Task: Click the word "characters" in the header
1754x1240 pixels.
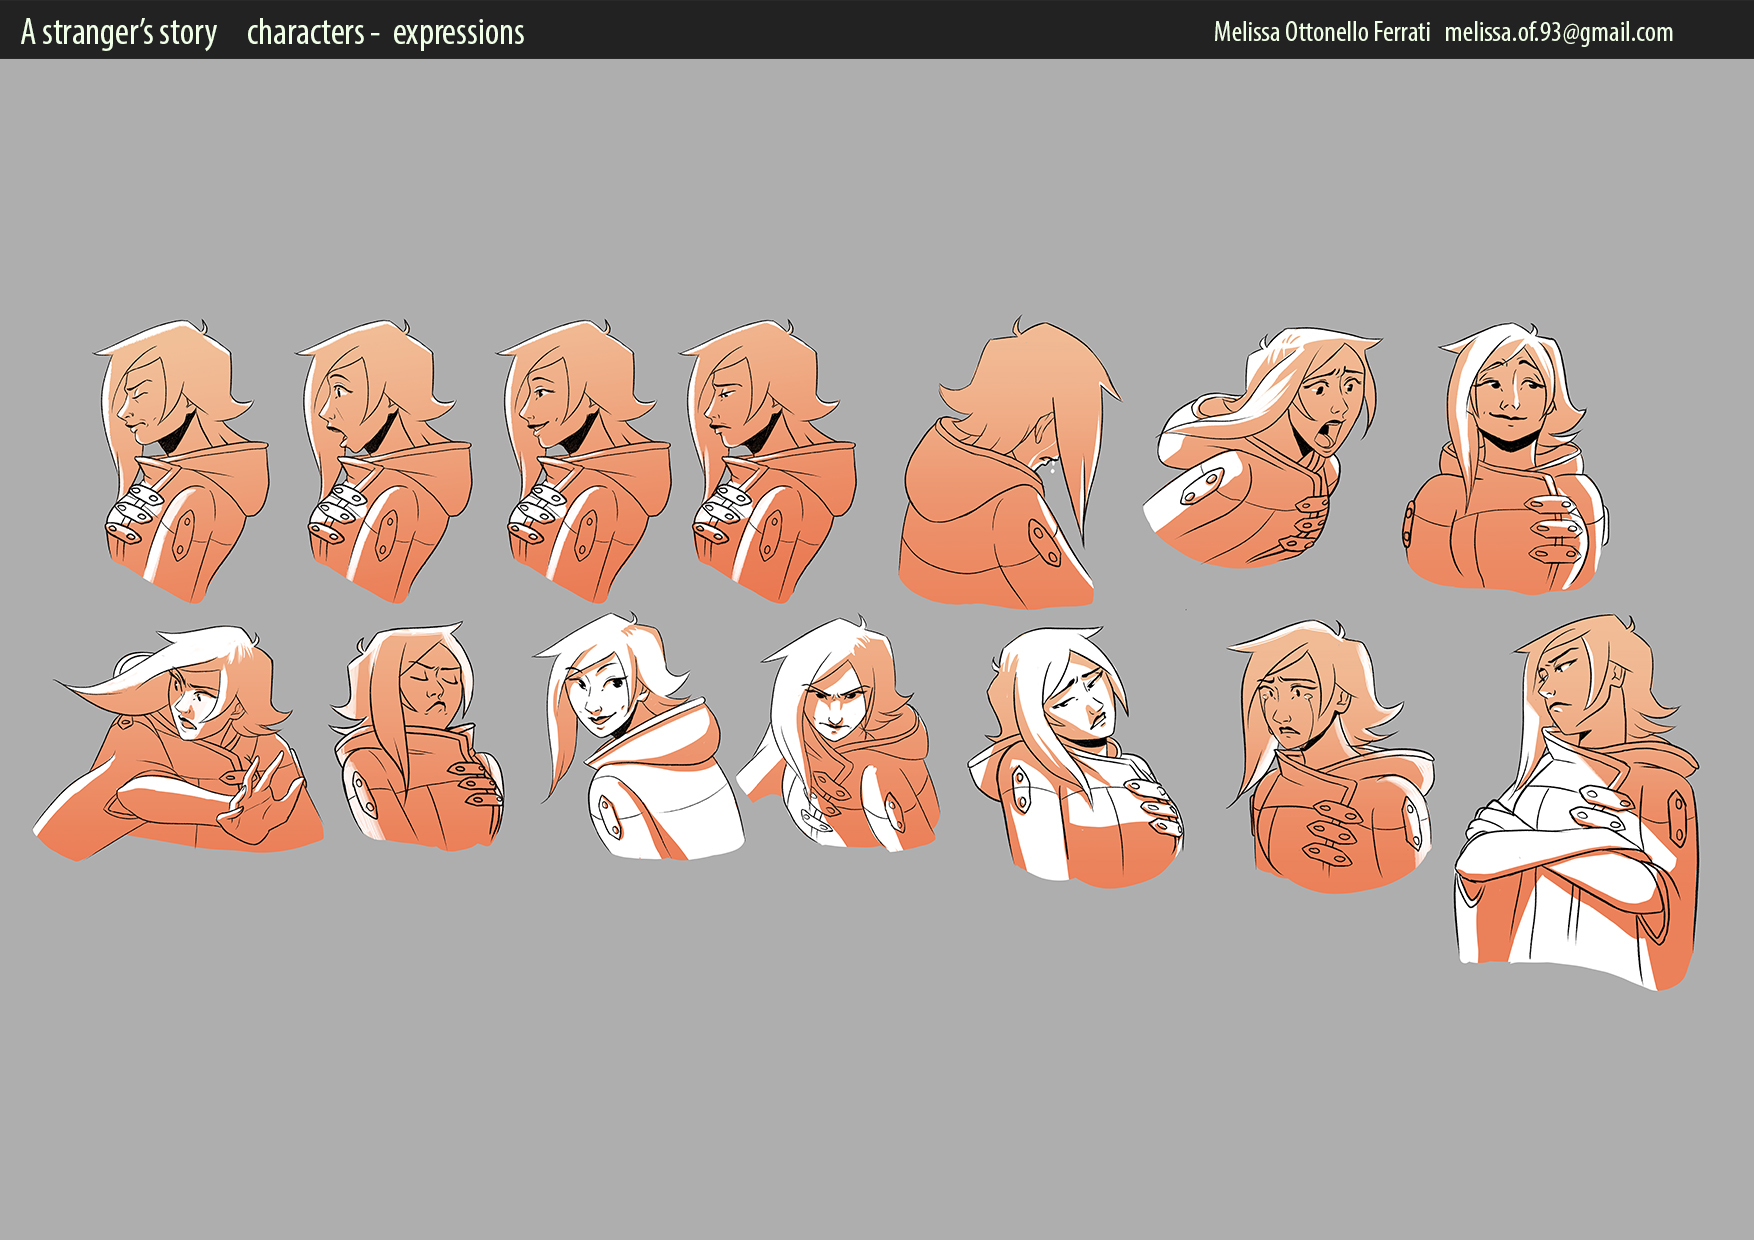Action: (x=305, y=32)
